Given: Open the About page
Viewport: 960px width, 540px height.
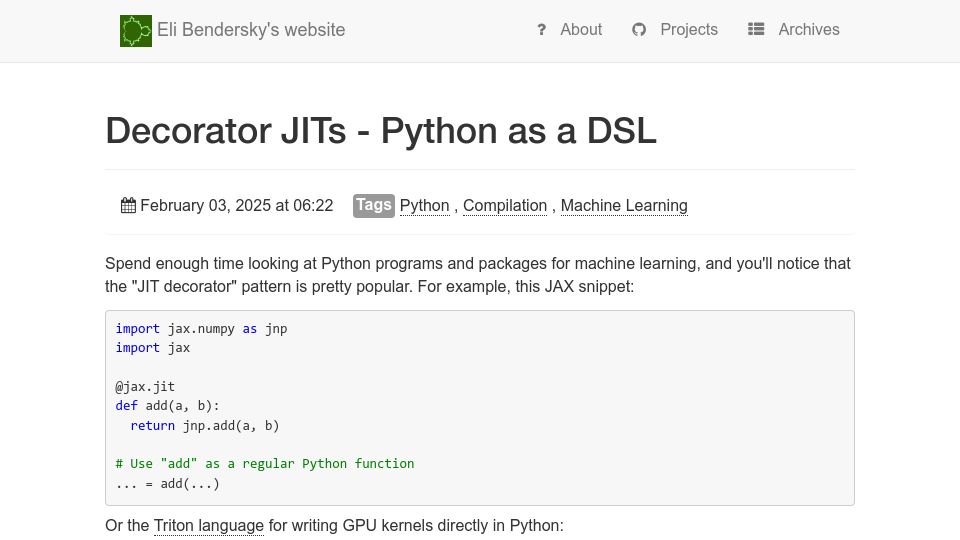Looking at the screenshot, I should (x=580, y=29).
